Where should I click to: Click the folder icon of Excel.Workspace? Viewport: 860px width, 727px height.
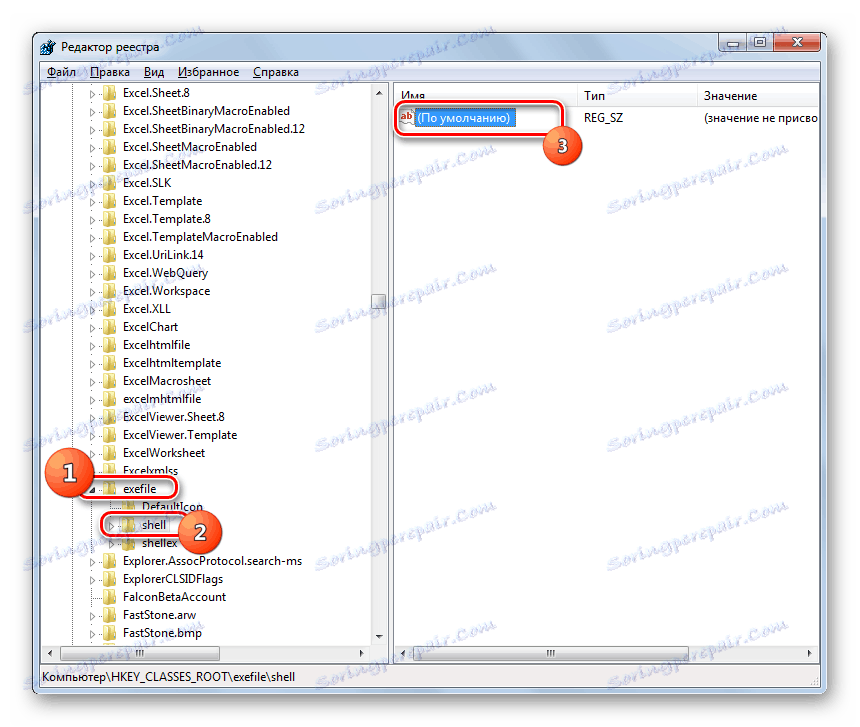pos(110,291)
